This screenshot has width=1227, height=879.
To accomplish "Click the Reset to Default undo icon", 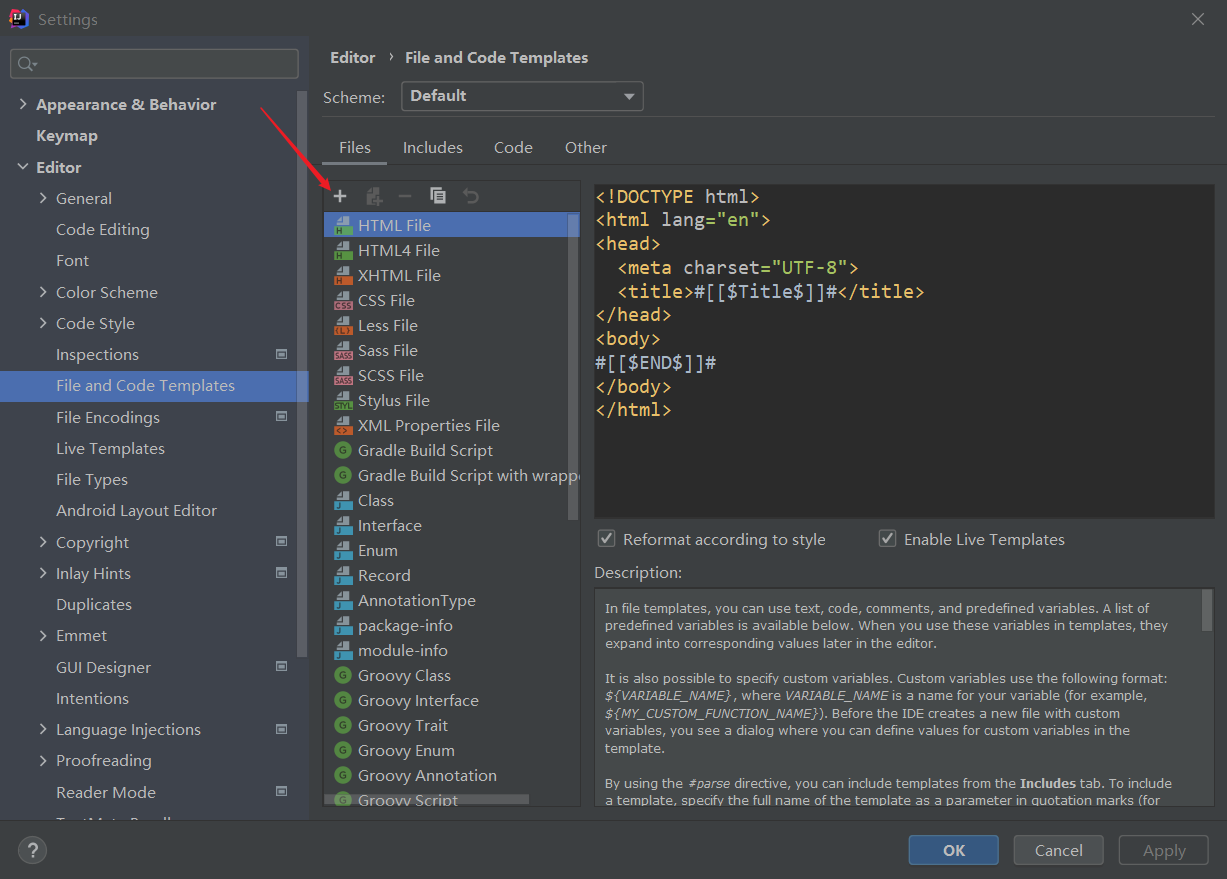I will point(471,196).
